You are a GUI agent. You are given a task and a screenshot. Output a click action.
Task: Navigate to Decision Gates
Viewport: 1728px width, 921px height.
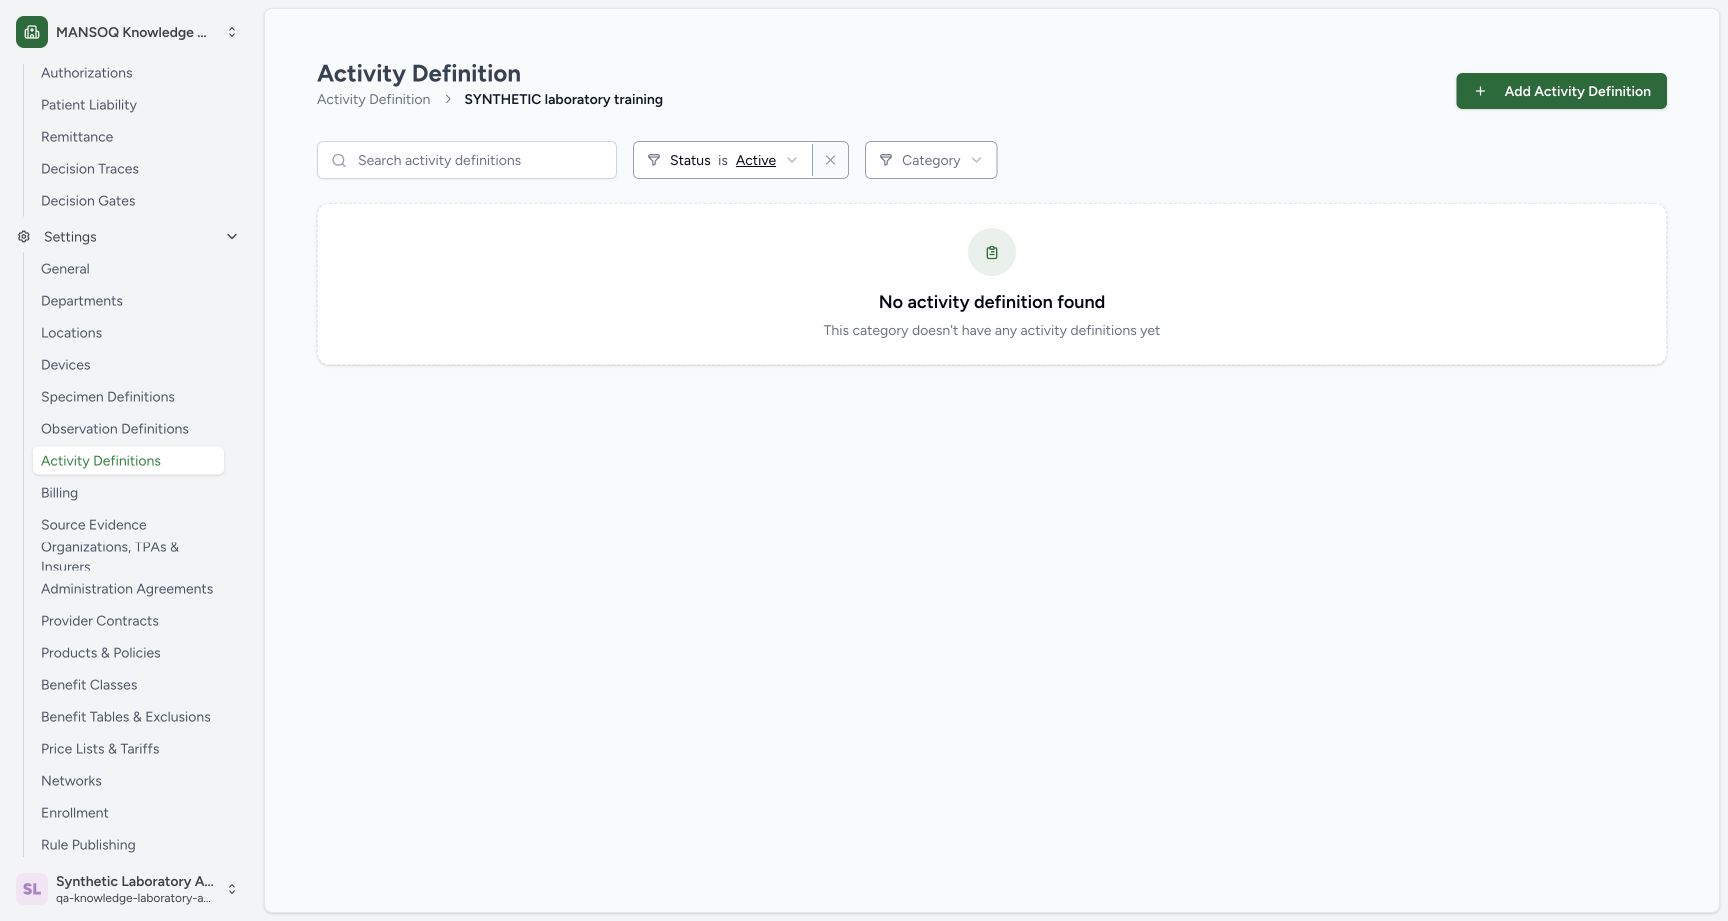click(88, 201)
